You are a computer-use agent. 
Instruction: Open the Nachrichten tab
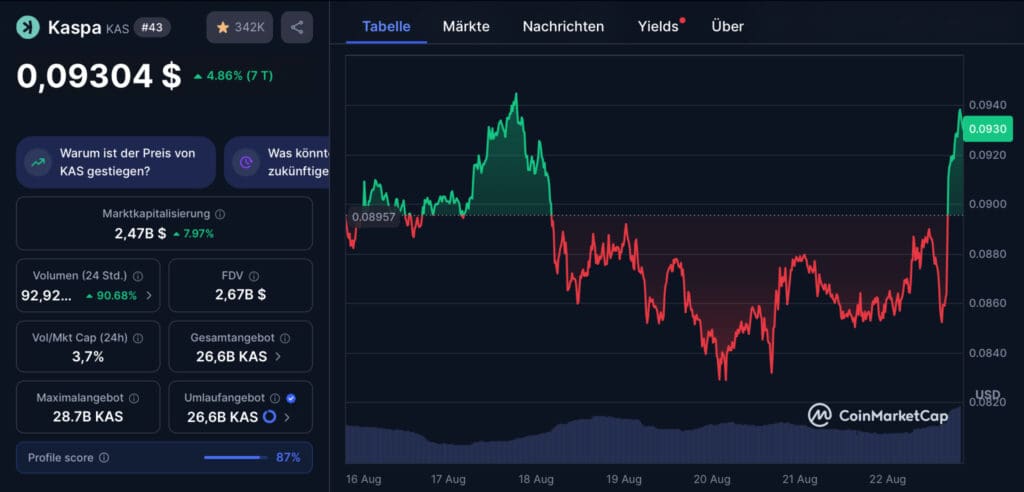coord(563,26)
